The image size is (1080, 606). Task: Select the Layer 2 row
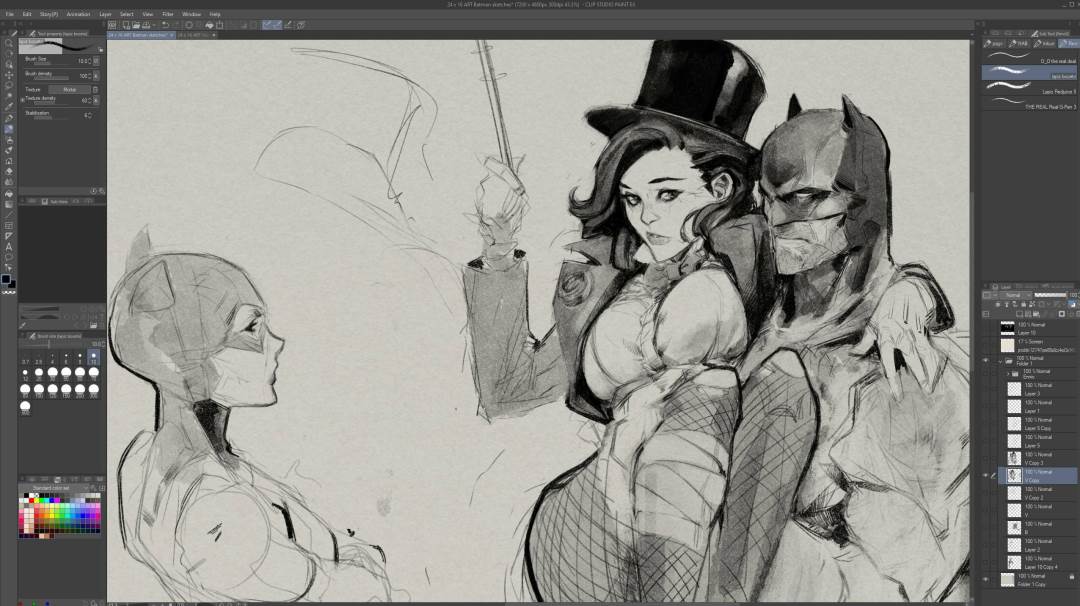[1038, 545]
